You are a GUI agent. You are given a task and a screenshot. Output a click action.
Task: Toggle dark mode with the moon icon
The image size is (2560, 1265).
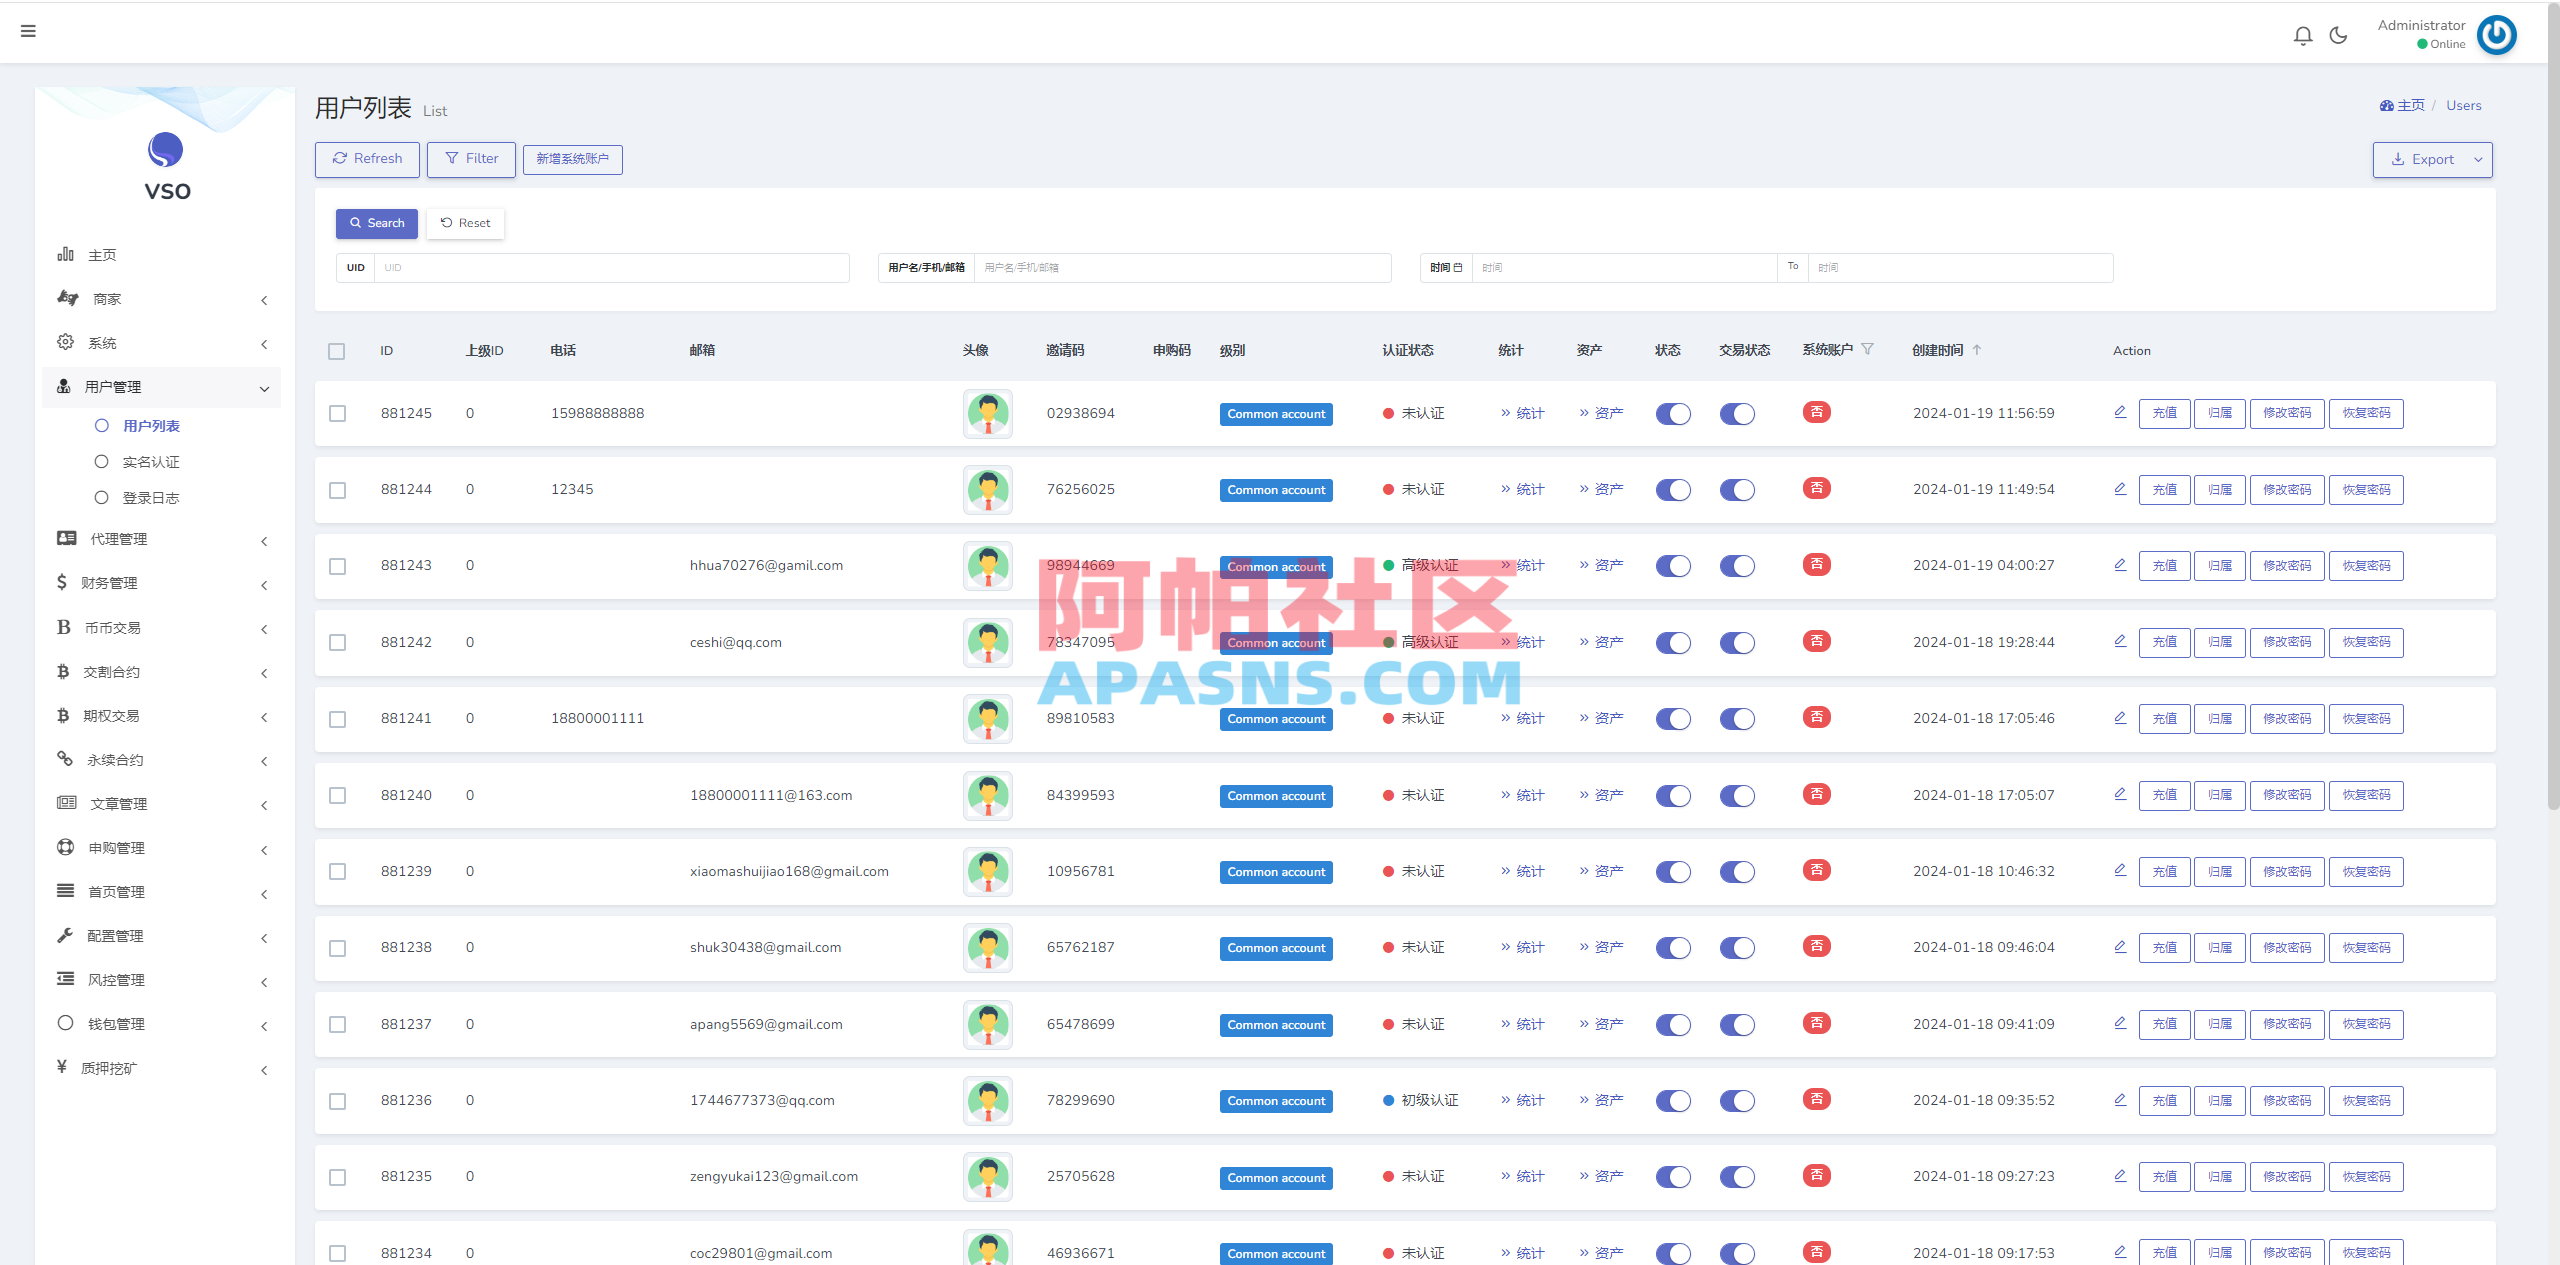coord(2338,34)
